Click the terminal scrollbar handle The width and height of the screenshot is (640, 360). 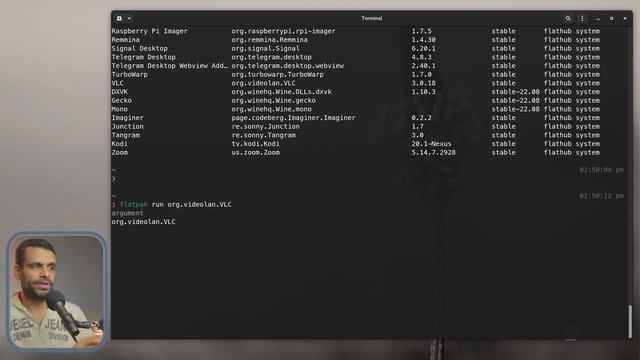630,321
